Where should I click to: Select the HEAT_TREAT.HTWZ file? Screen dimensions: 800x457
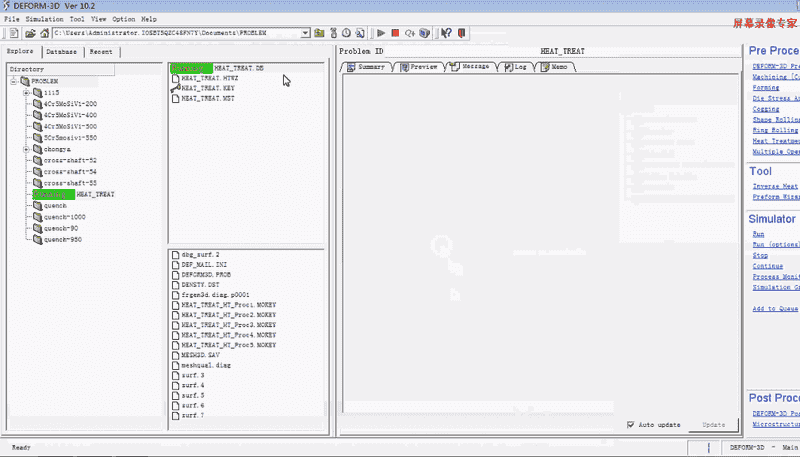tap(210, 79)
